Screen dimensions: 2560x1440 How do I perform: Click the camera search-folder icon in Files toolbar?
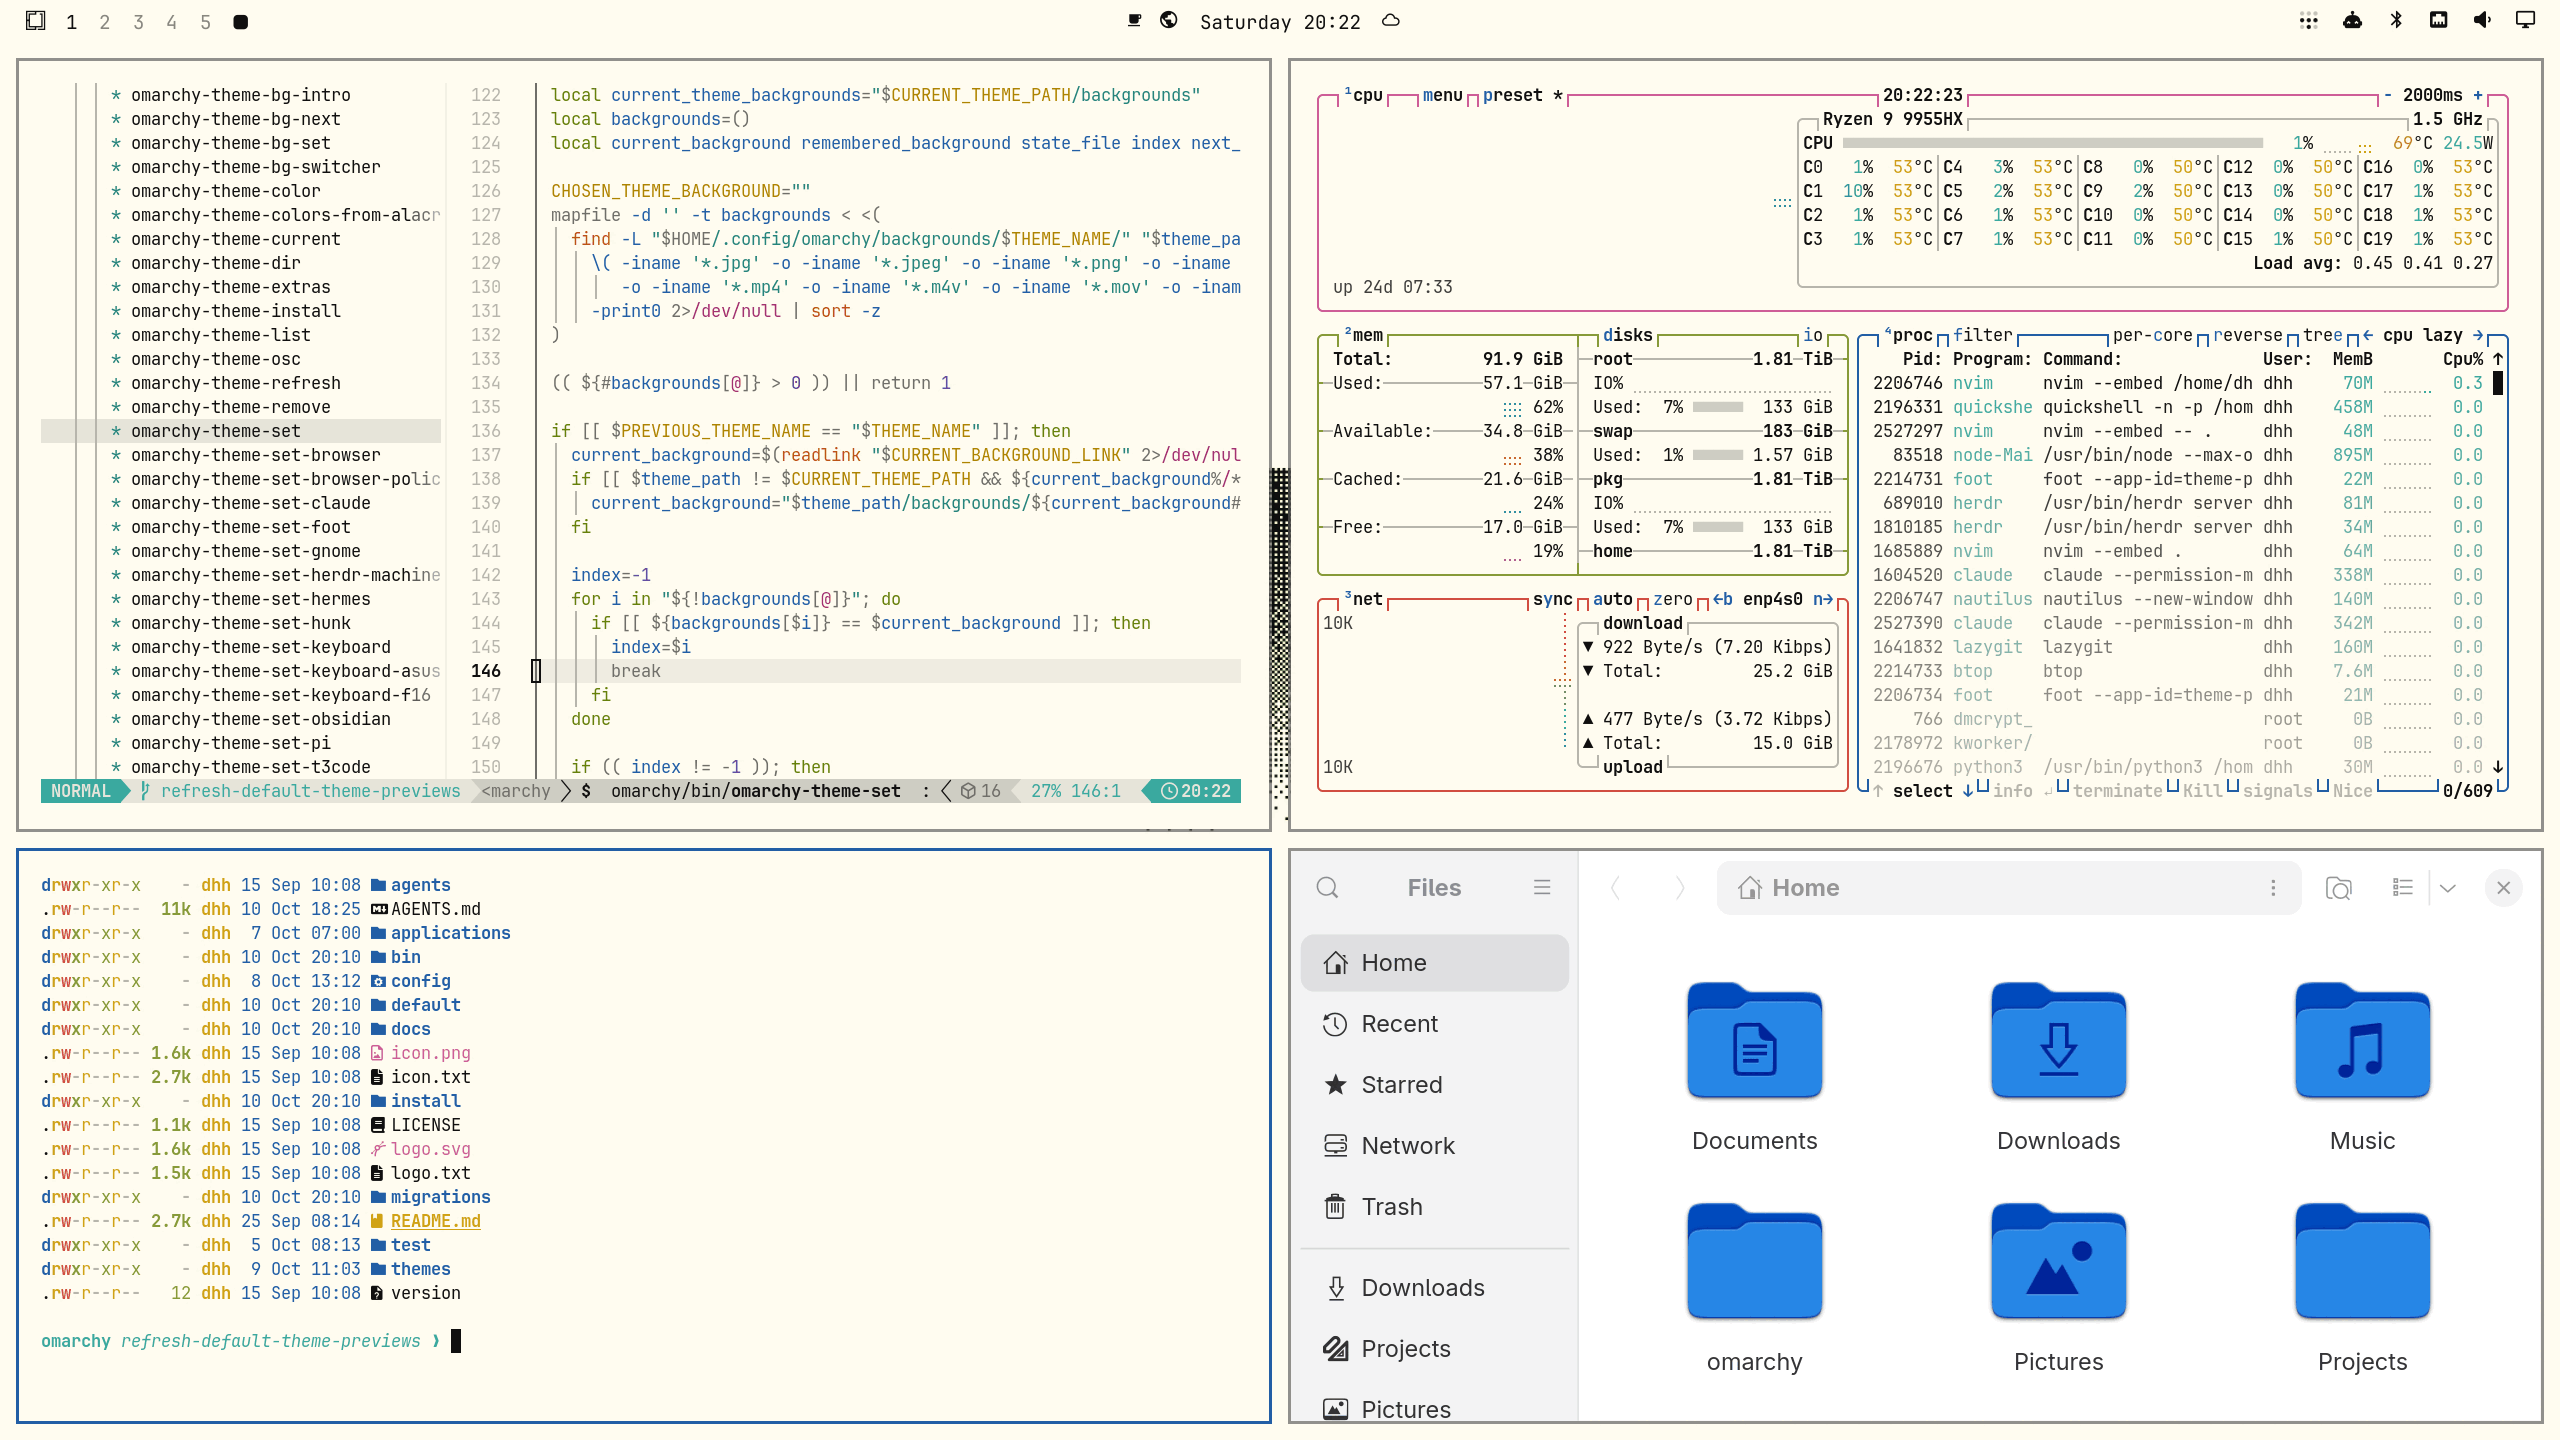(x=2339, y=888)
